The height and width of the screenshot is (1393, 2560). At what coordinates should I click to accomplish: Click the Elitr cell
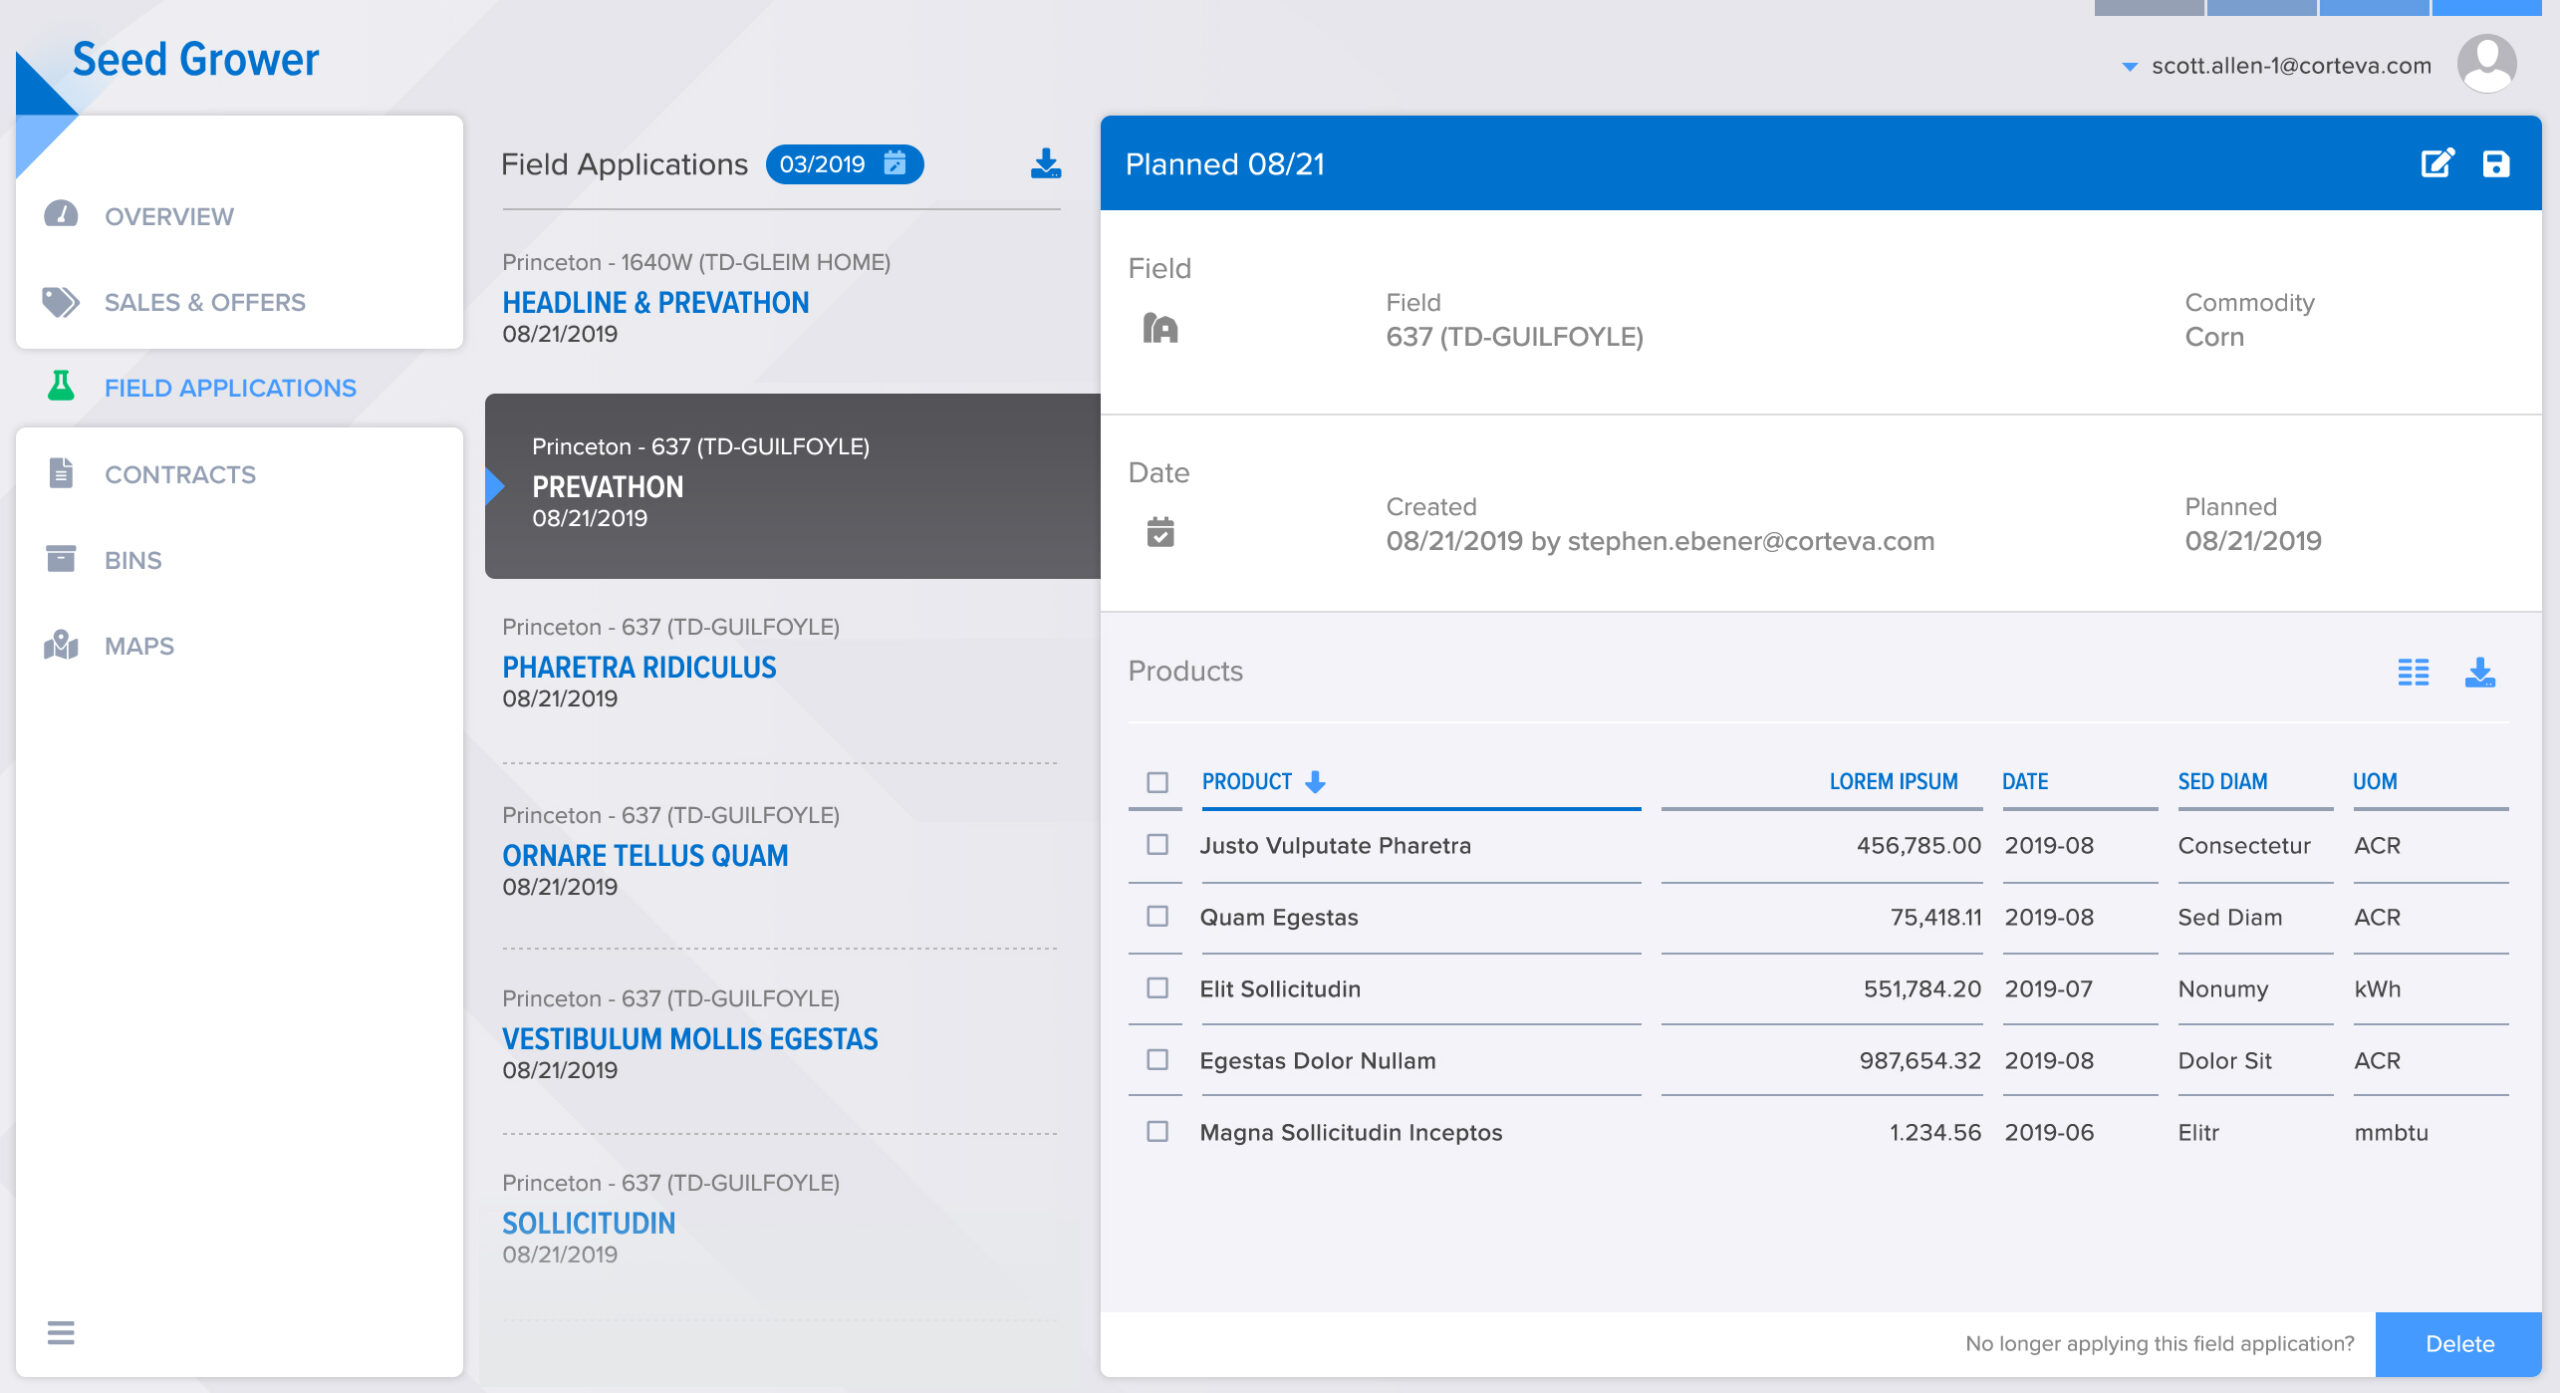2198,1132
